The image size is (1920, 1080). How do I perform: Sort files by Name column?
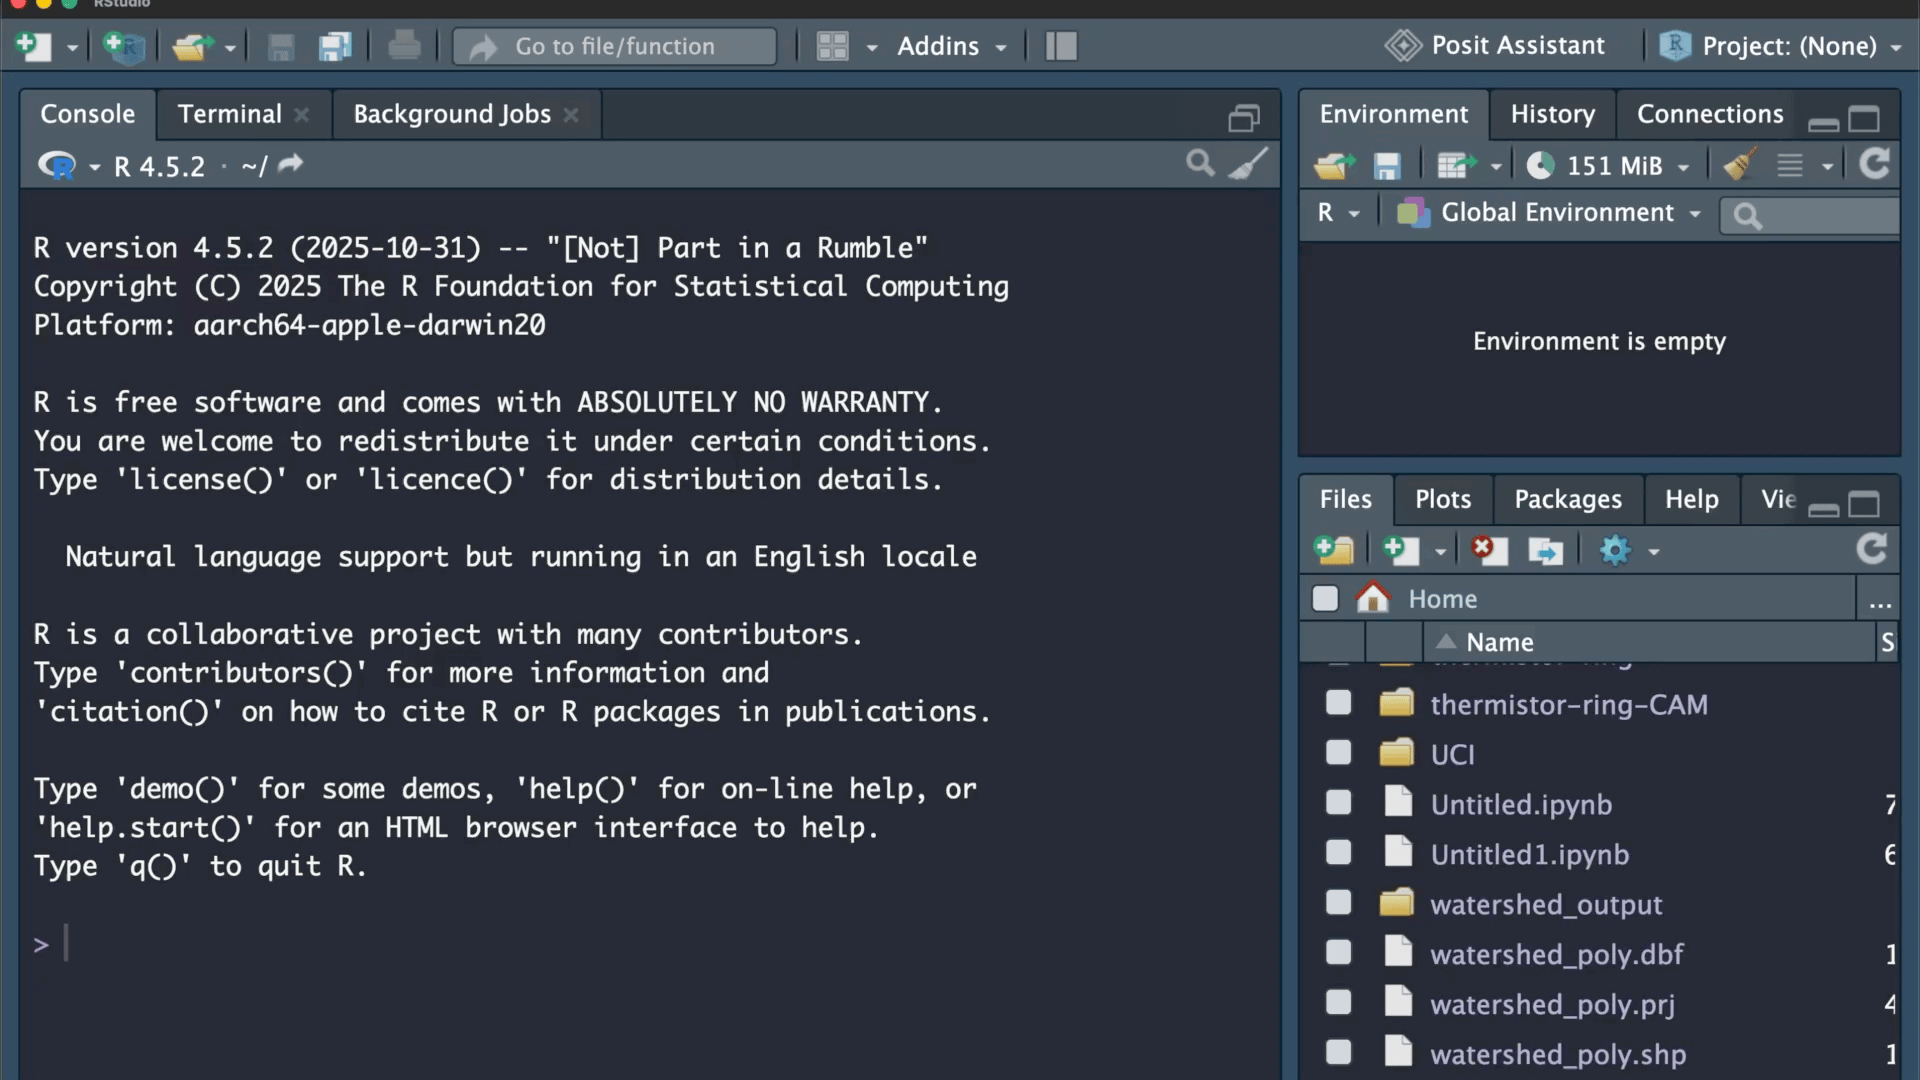(x=1499, y=642)
